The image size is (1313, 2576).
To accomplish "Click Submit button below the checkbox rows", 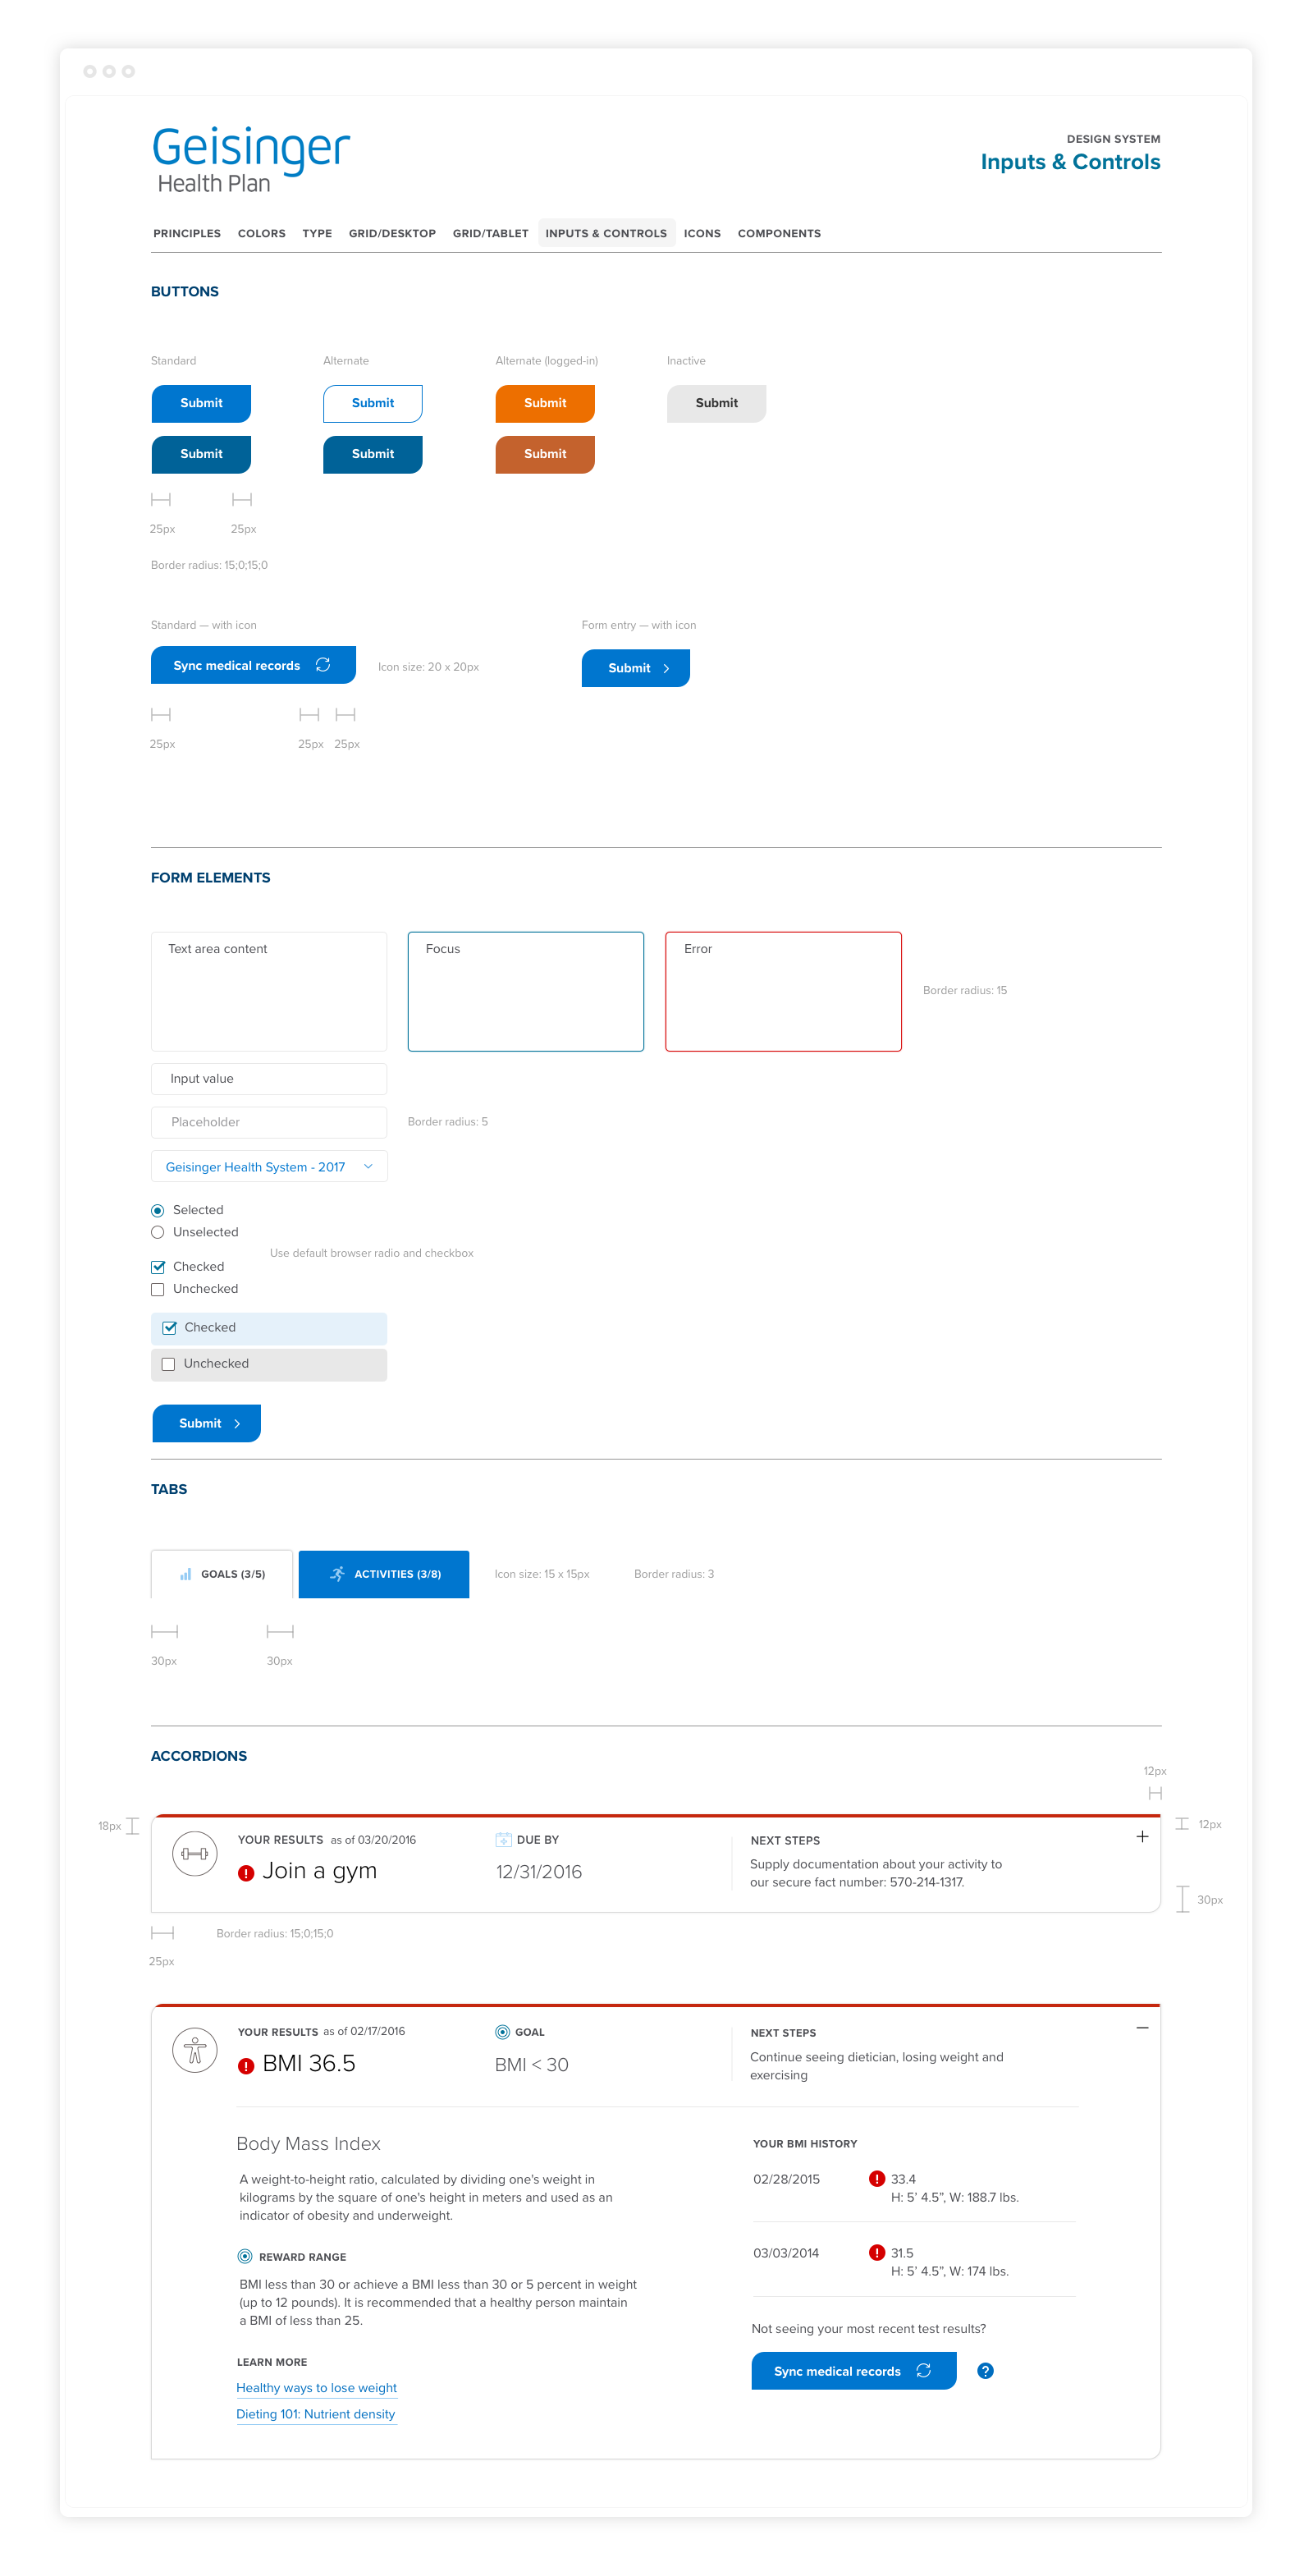I will click(x=206, y=1423).
